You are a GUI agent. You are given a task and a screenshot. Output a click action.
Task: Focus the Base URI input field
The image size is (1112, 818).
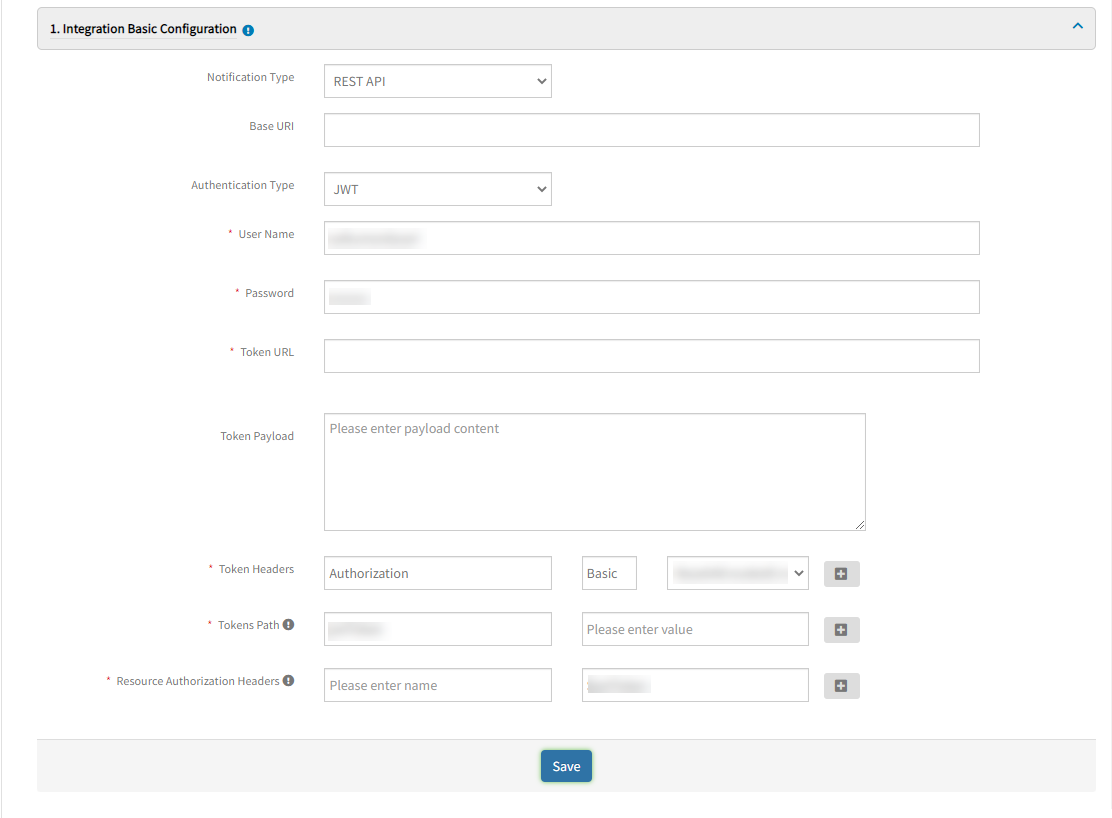[652, 131]
